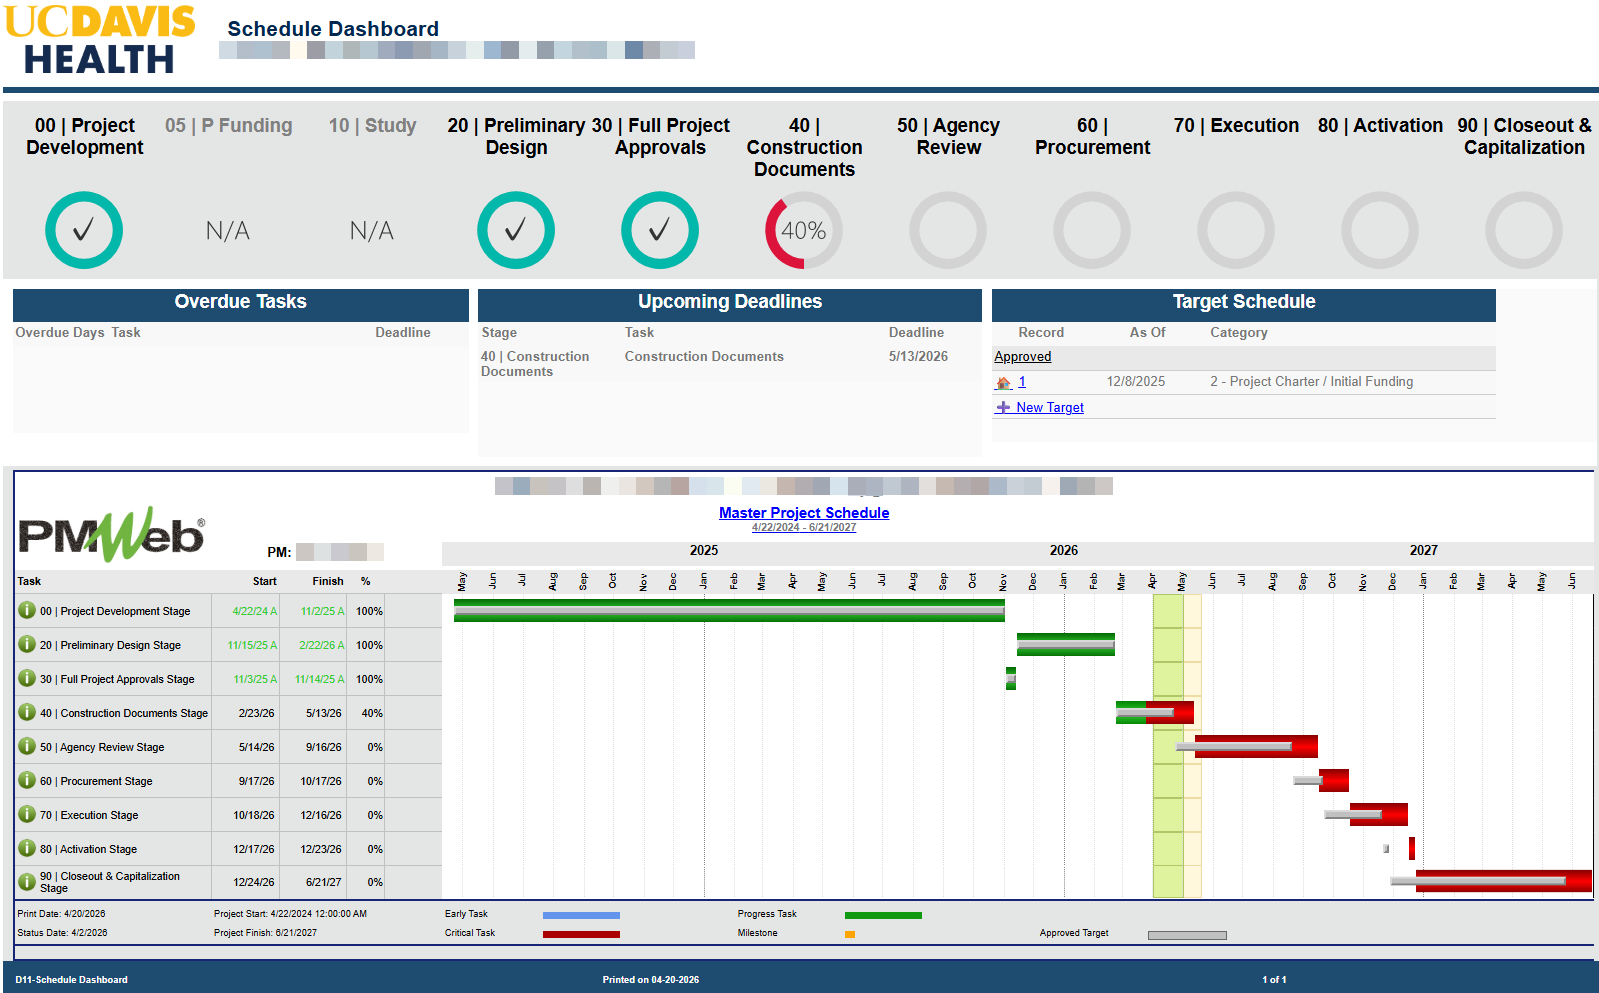Click the Closeout & Capitalization Stage Gantt bar
The image size is (1599, 993).
[x=1504, y=880]
